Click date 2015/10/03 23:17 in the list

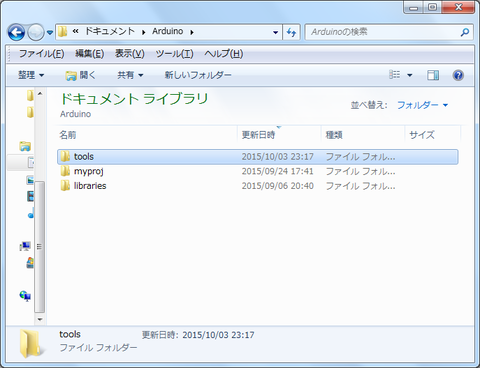point(277,157)
